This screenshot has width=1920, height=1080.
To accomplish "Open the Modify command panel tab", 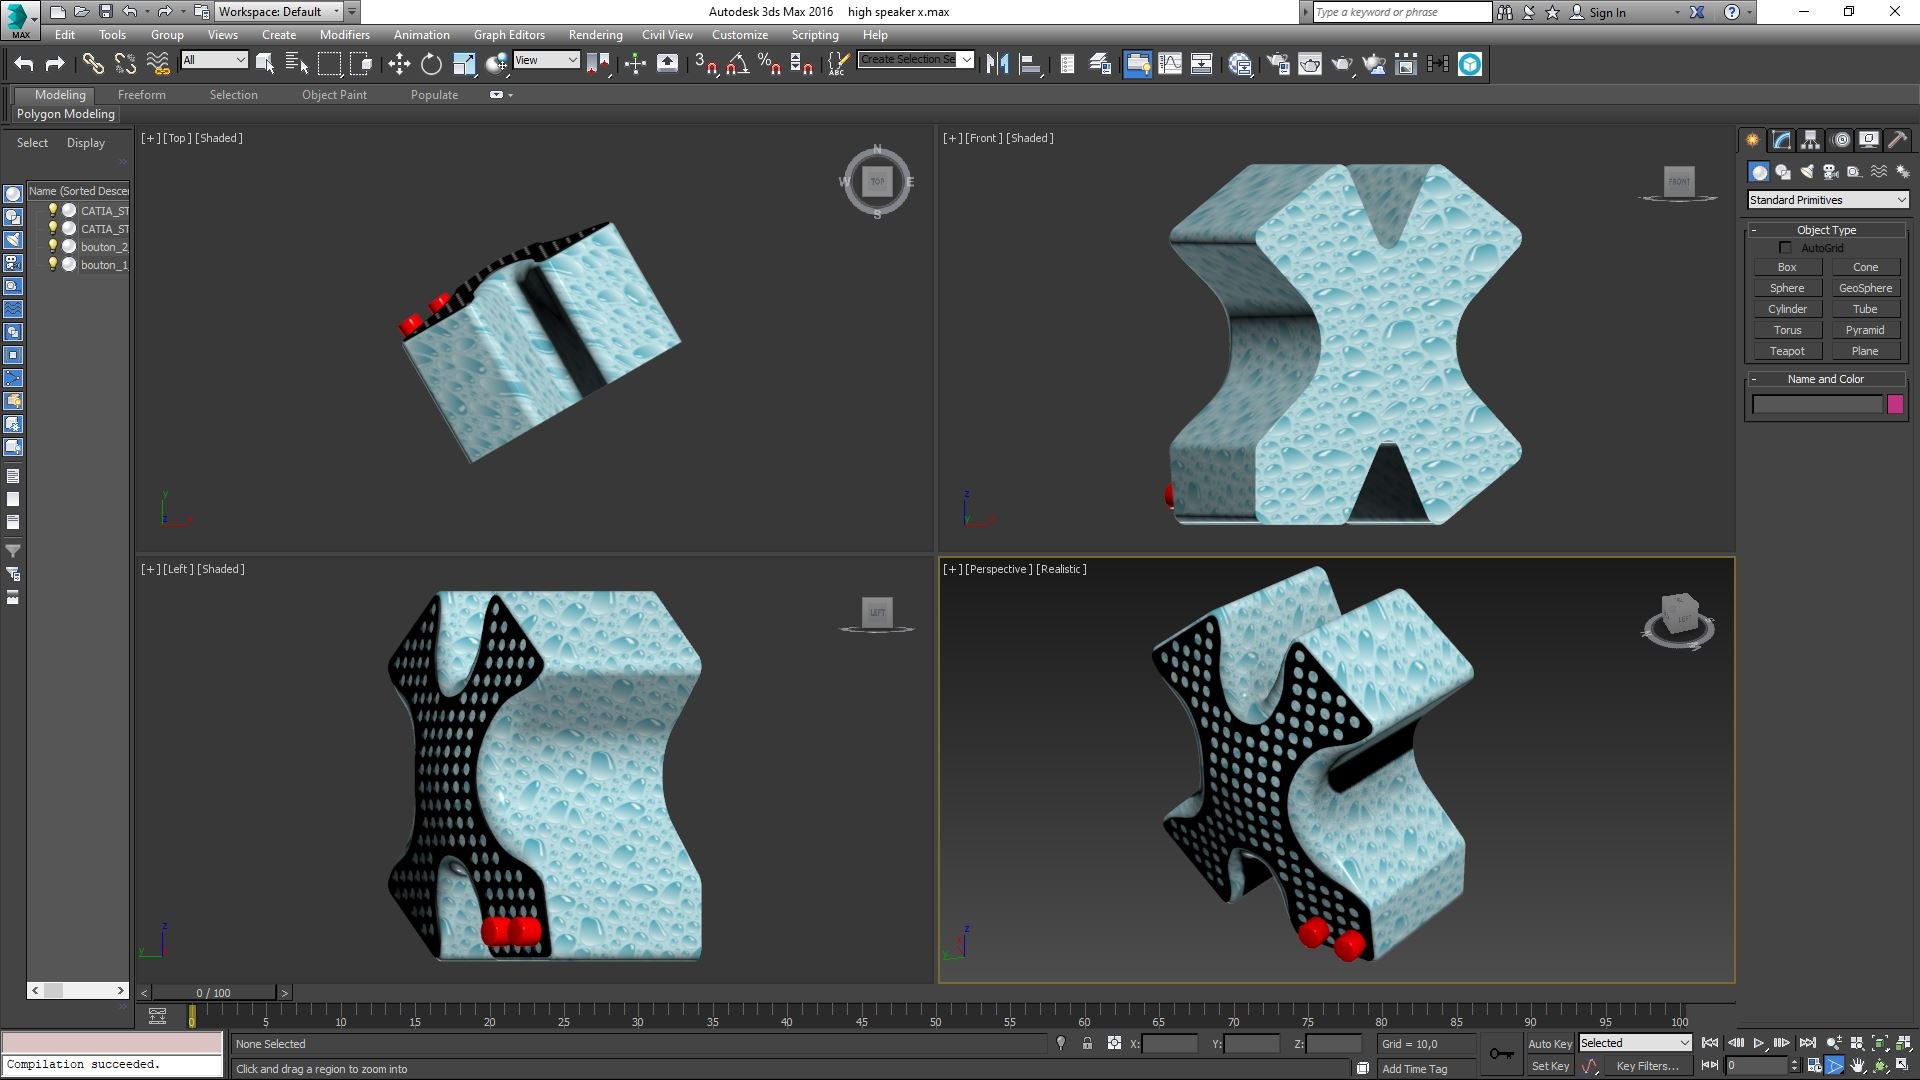I will pos(1781,140).
